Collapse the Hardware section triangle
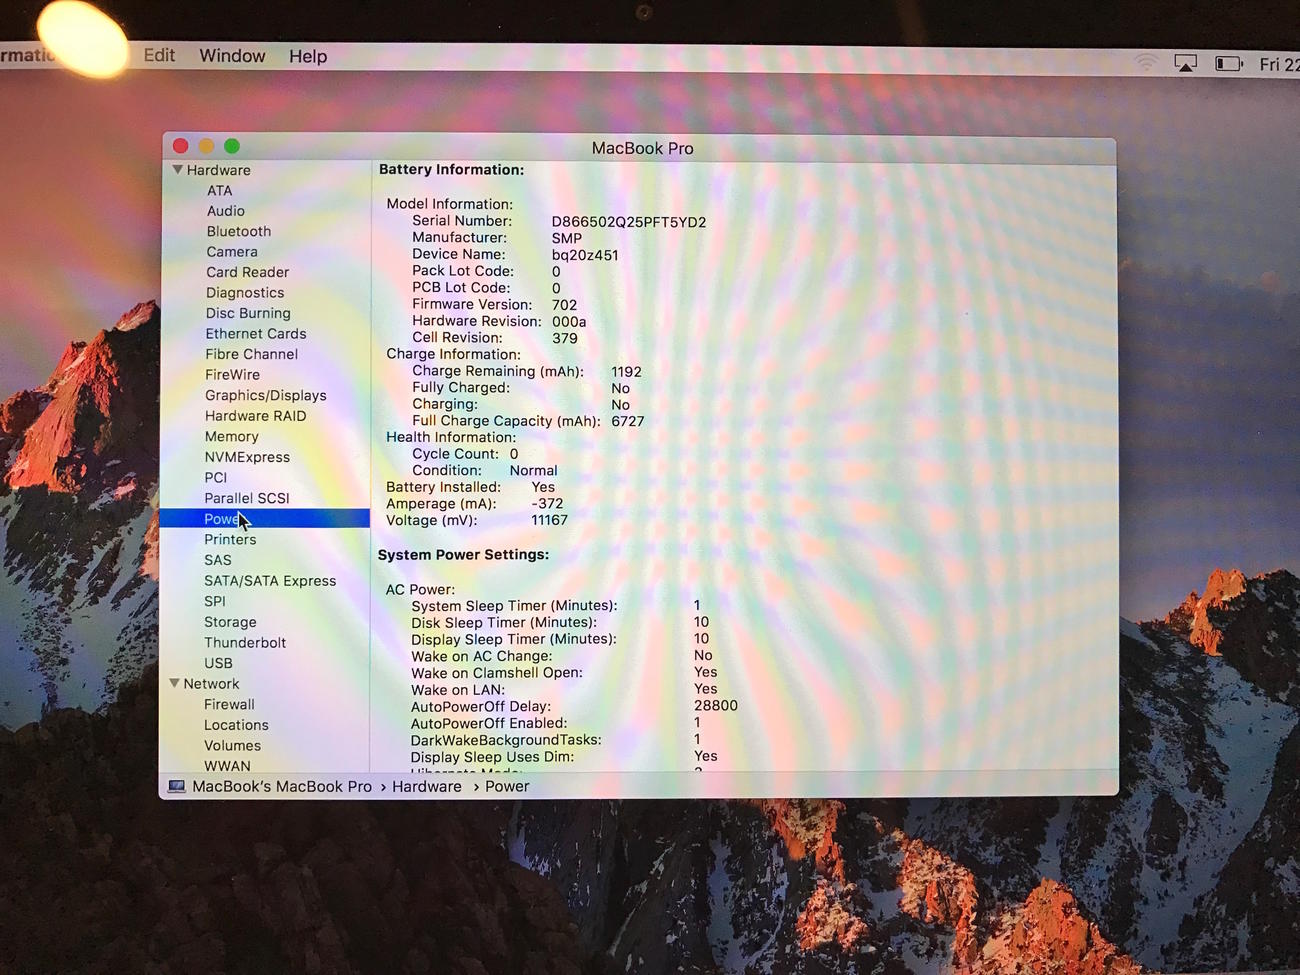 (x=177, y=170)
